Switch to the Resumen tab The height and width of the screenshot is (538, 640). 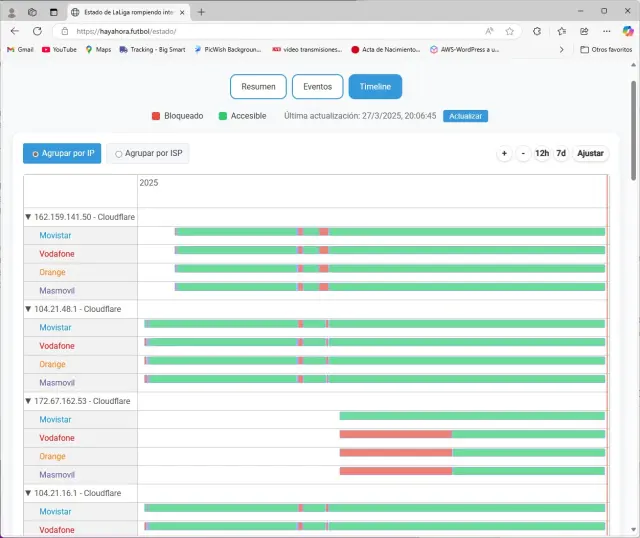[x=258, y=87]
